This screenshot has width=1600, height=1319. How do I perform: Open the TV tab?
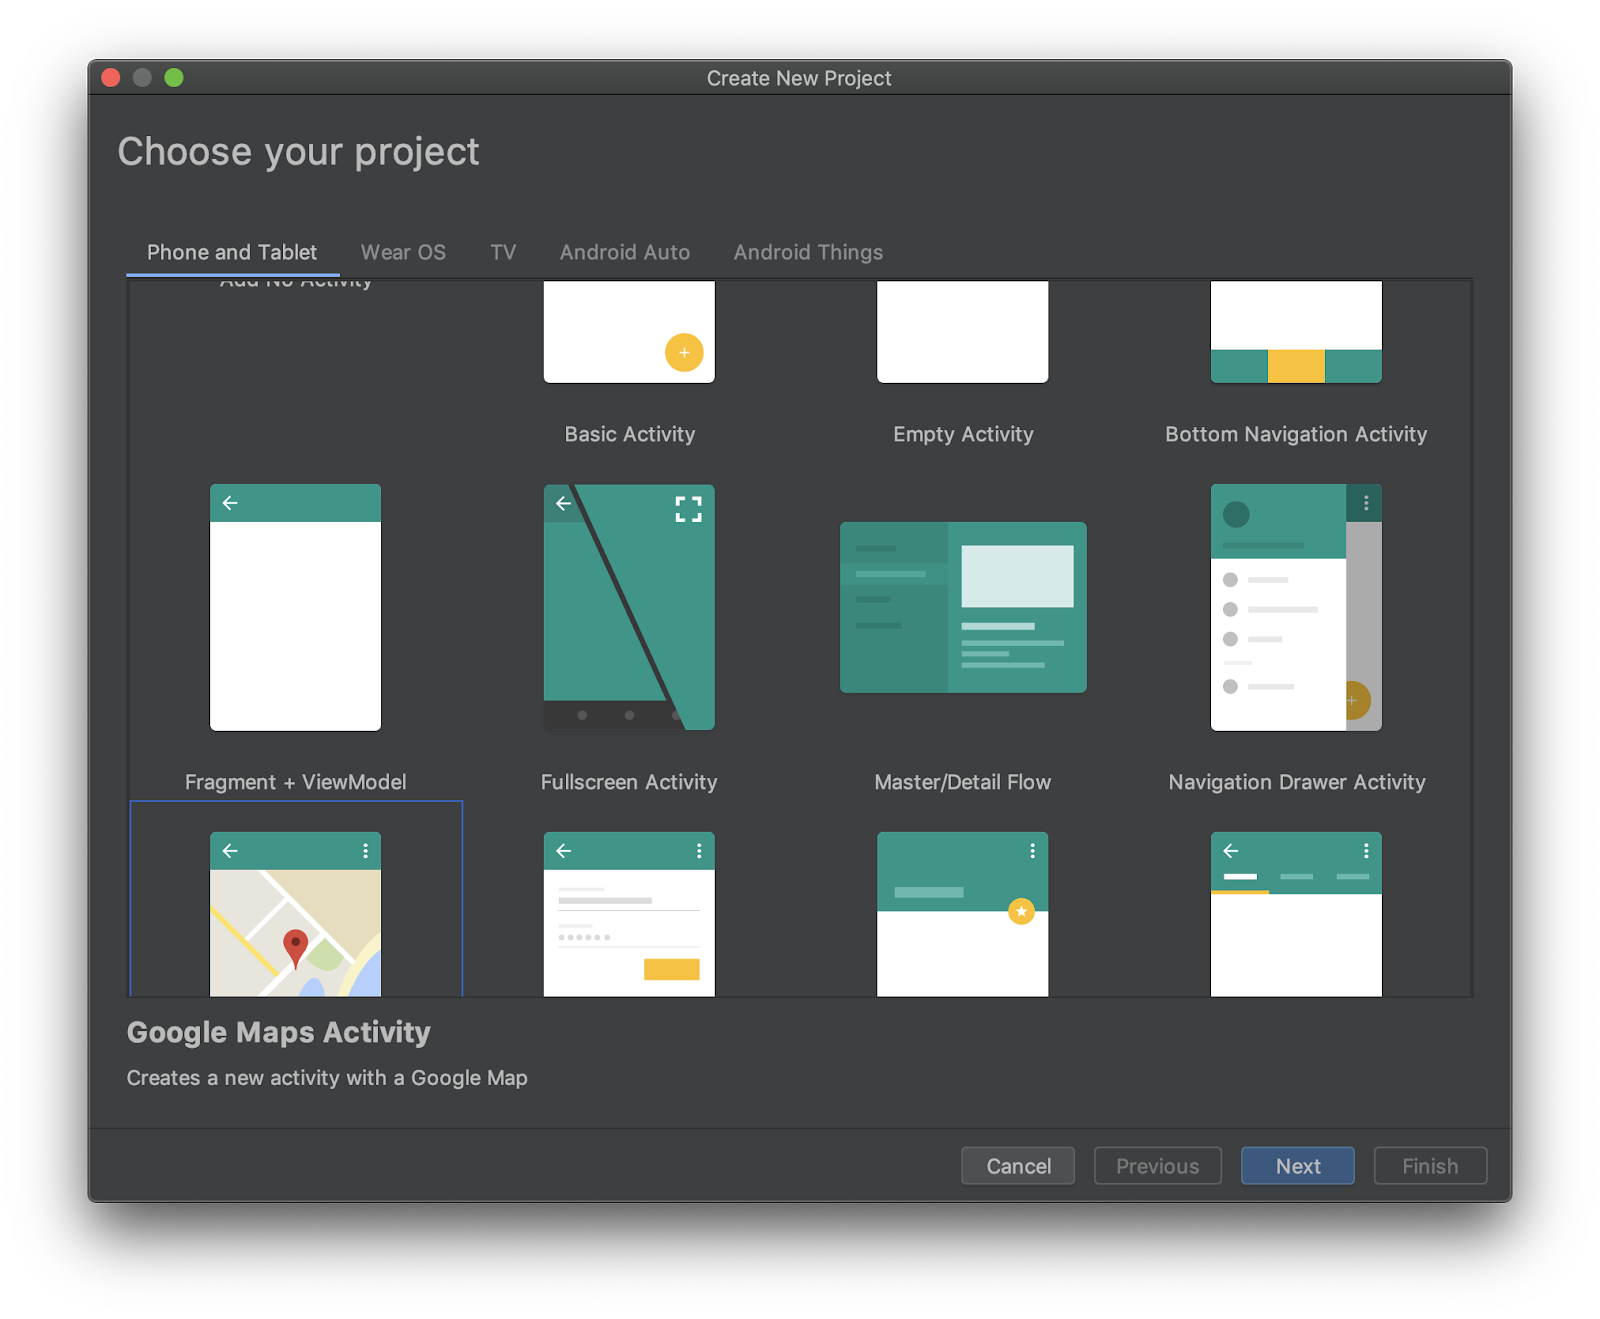[503, 253]
